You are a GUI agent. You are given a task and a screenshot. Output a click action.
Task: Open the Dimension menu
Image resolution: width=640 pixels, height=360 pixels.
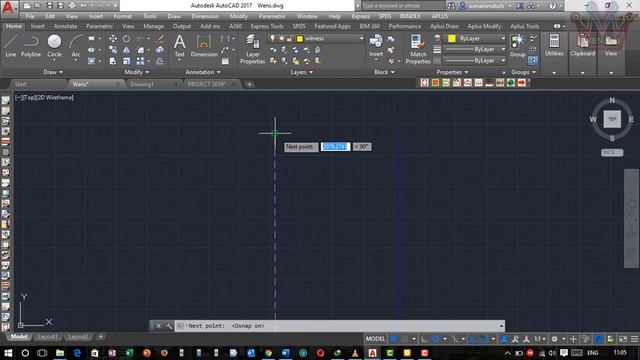(205, 16)
